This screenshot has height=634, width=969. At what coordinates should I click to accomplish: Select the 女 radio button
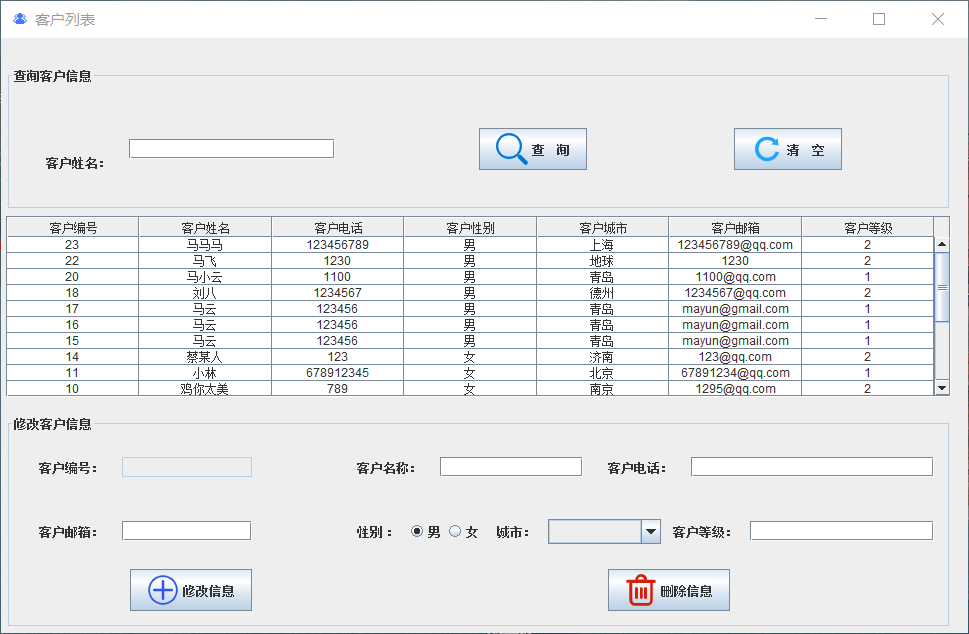(x=455, y=531)
